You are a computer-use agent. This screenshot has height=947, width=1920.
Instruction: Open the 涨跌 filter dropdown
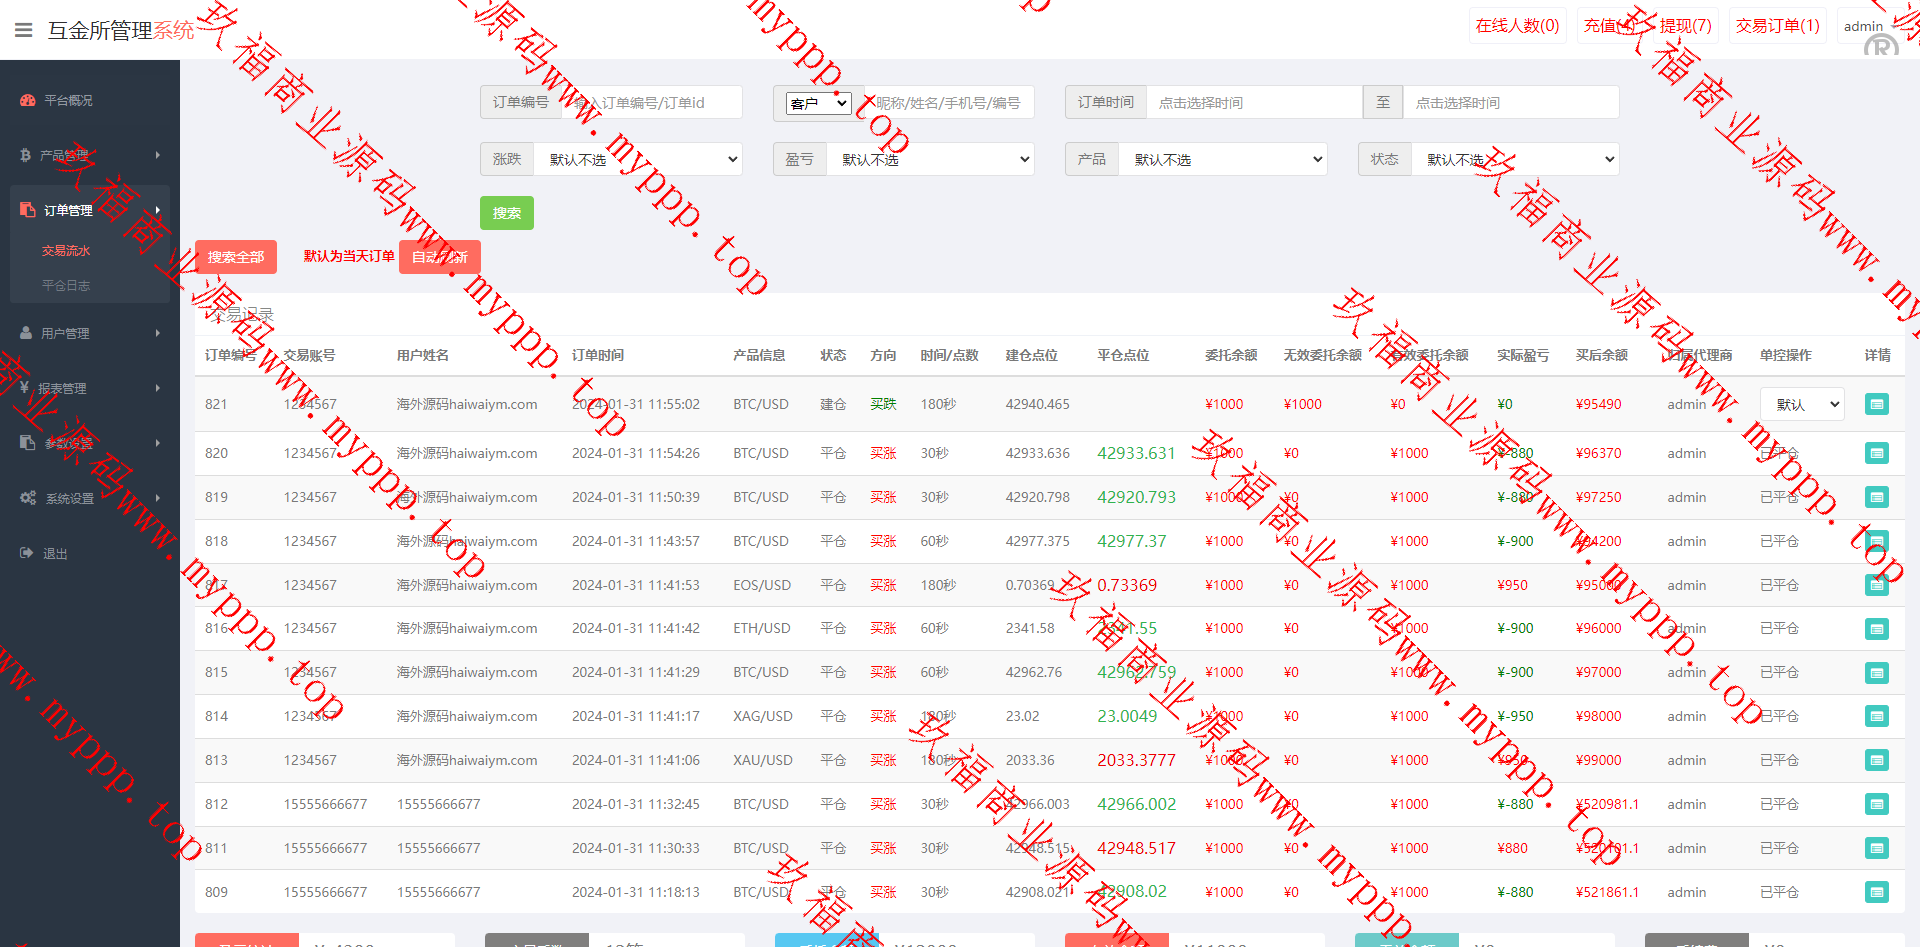(x=638, y=159)
